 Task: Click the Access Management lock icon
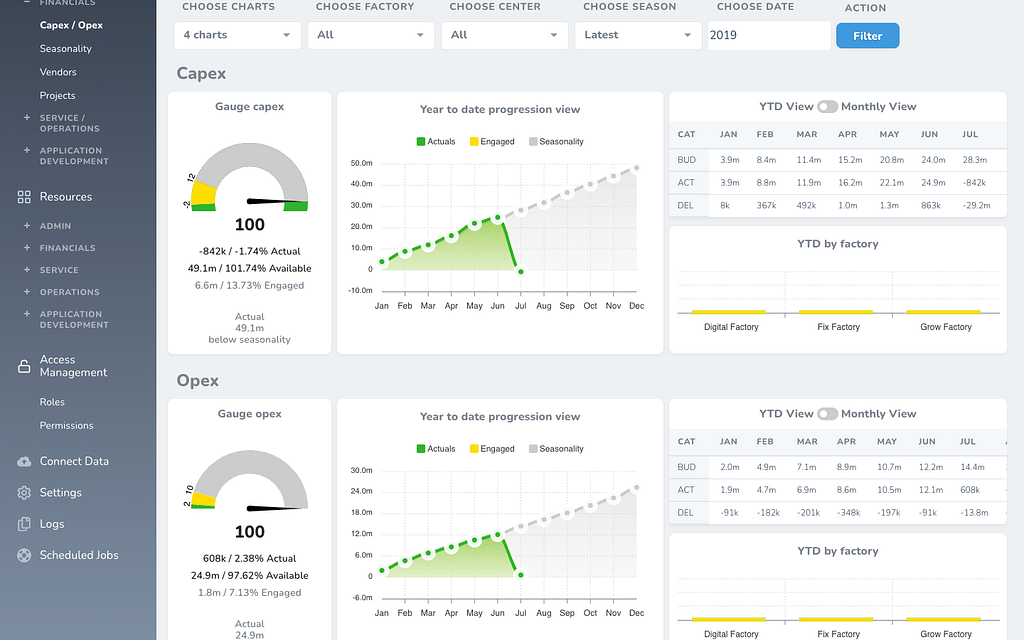click(24, 366)
